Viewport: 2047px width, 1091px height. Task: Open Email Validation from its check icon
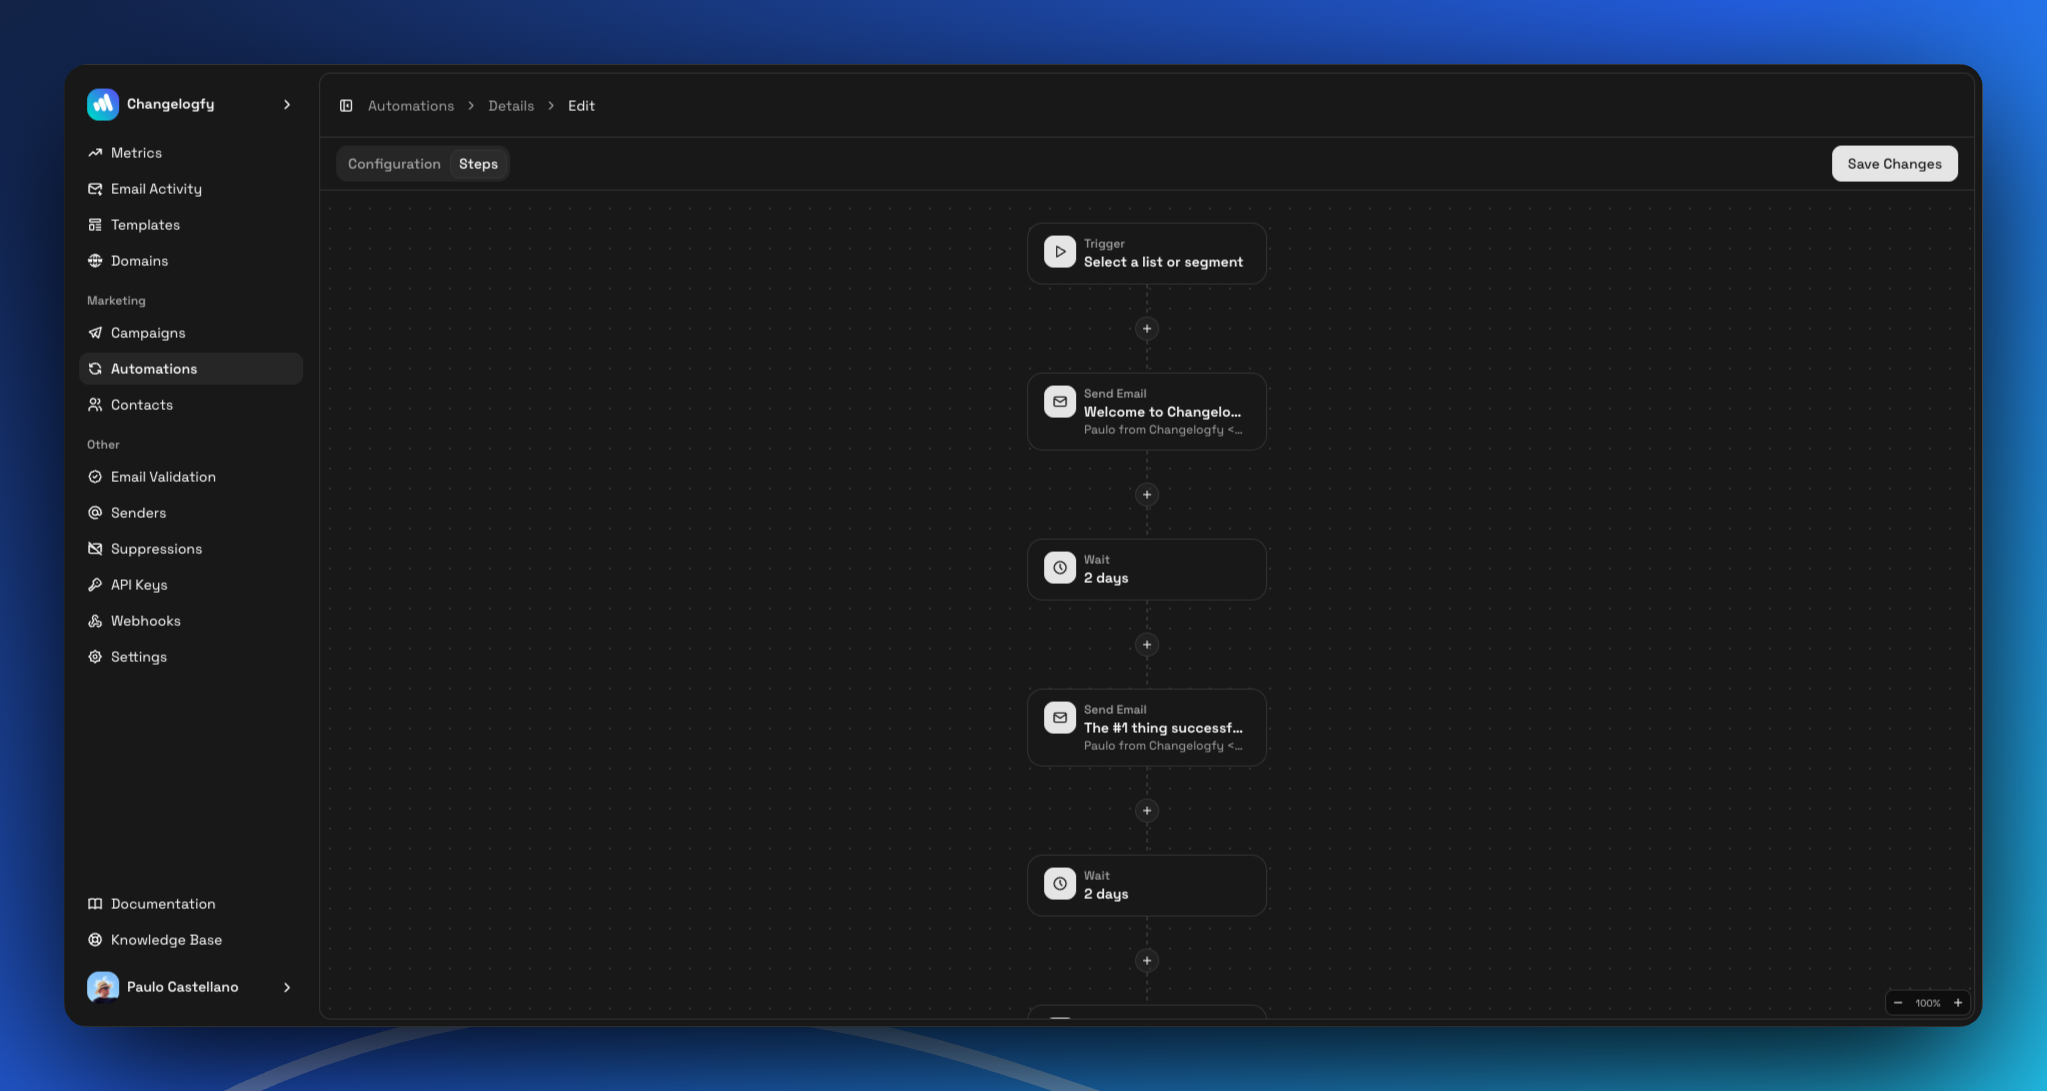pos(95,476)
